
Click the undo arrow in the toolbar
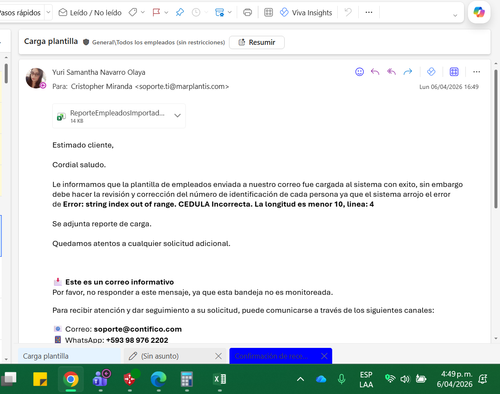[x=348, y=13]
